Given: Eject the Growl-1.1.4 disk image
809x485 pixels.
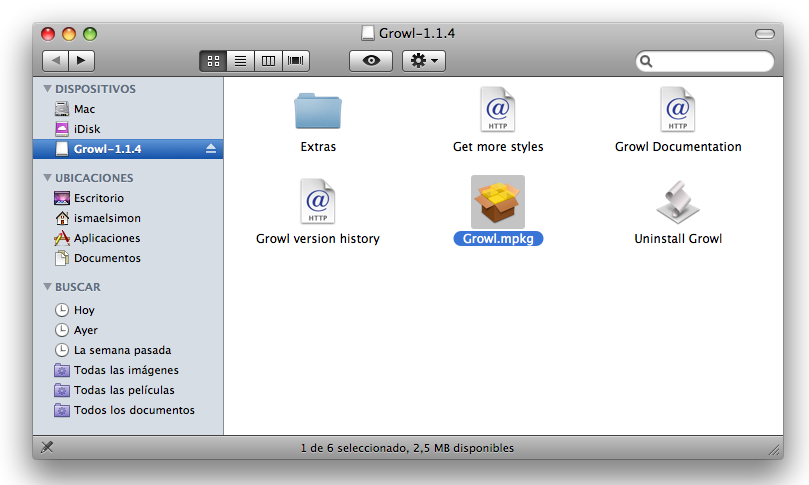Looking at the screenshot, I should [x=211, y=149].
